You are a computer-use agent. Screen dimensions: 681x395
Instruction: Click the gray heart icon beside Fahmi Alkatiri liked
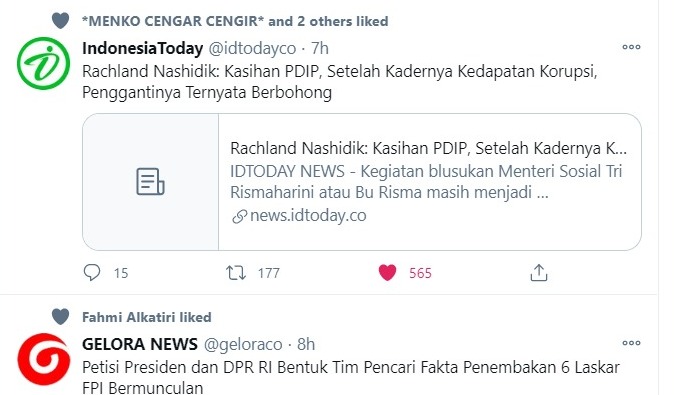pyautogui.click(x=60, y=317)
